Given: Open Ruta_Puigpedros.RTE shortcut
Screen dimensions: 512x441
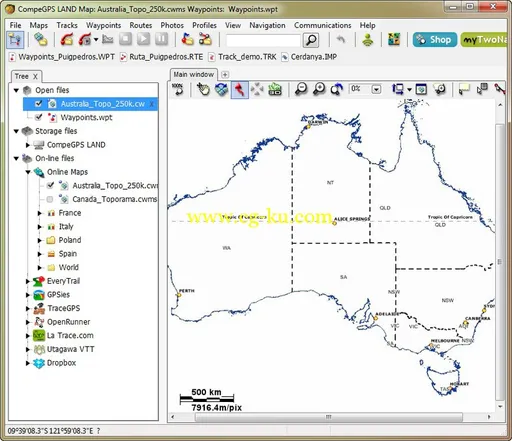Looking at the screenshot, I should 162,57.
